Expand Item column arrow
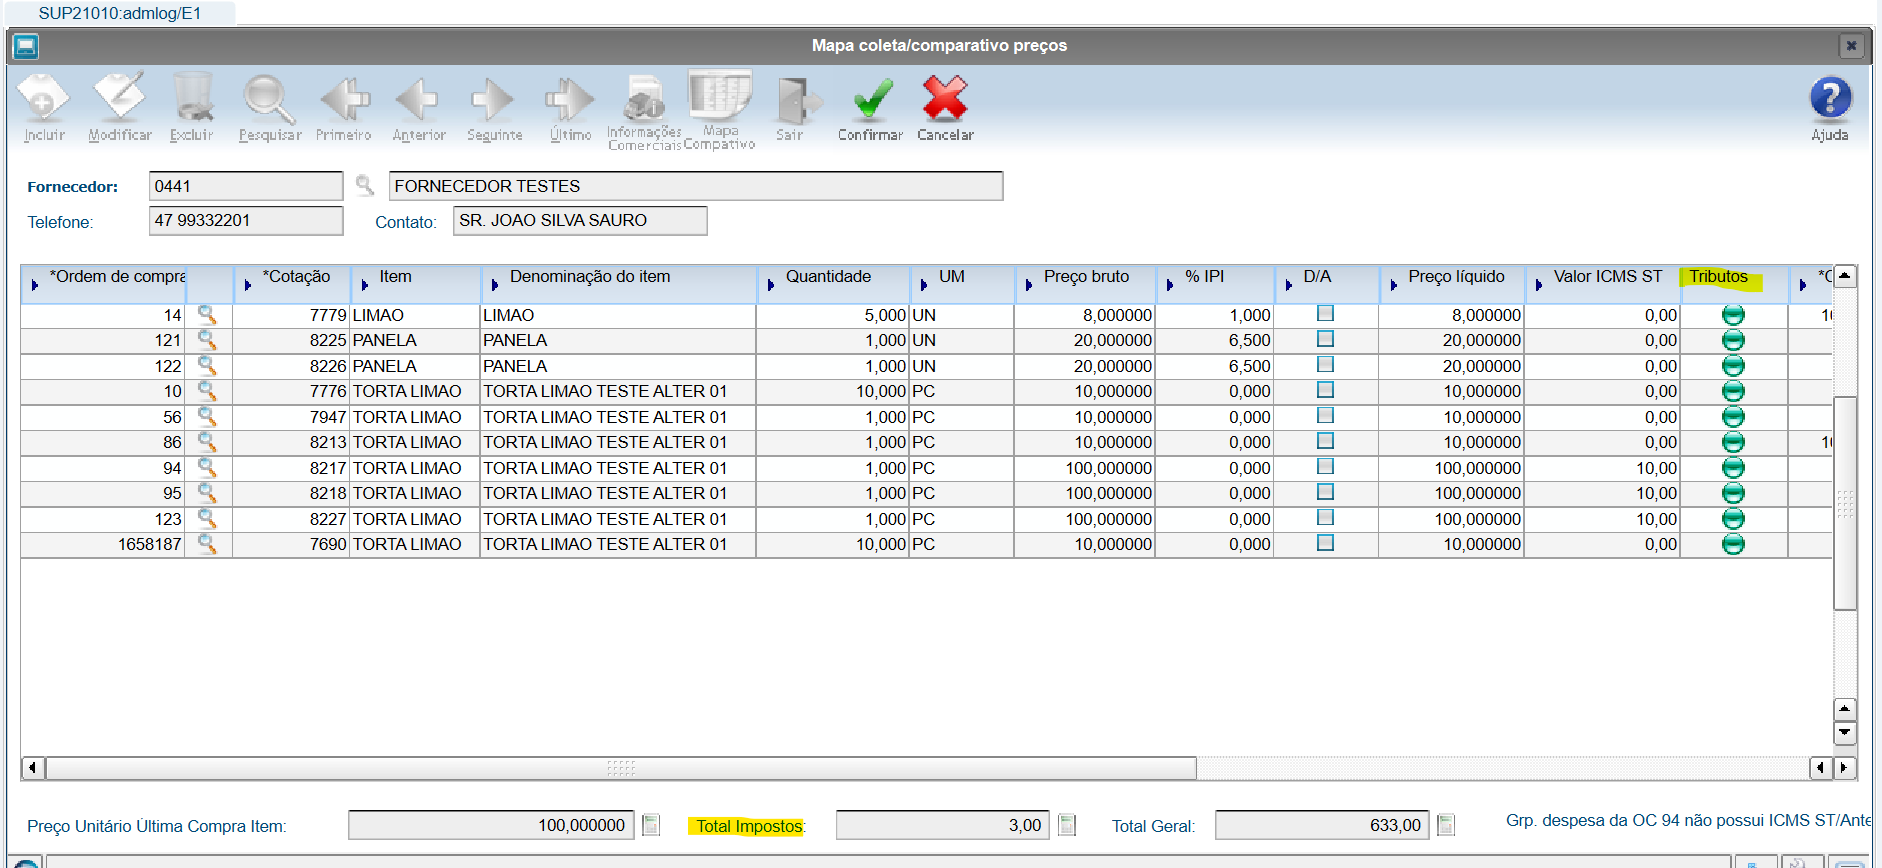Viewport: 1882px width, 868px height. click(x=364, y=285)
